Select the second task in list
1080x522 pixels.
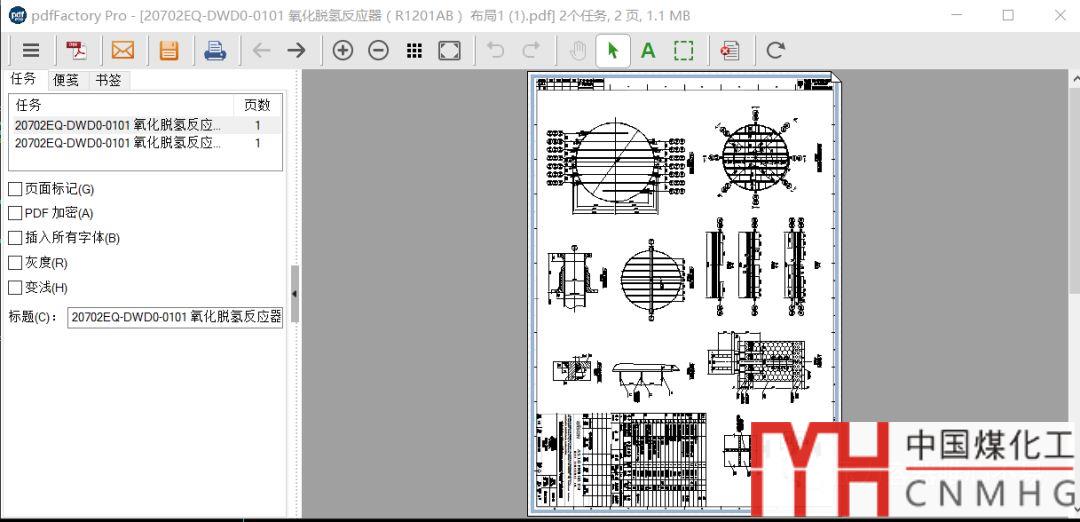point(117,143)
